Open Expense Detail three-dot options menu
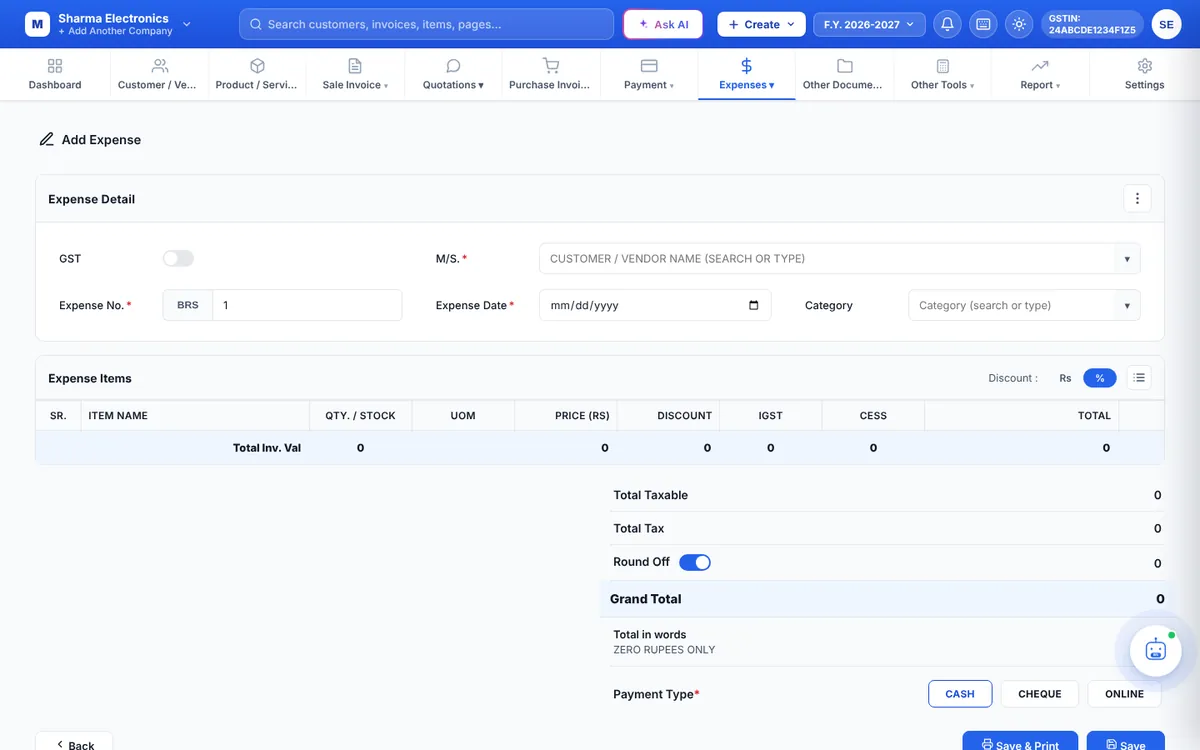Viewport: 1200px width, 750px height. (1137, 199)
